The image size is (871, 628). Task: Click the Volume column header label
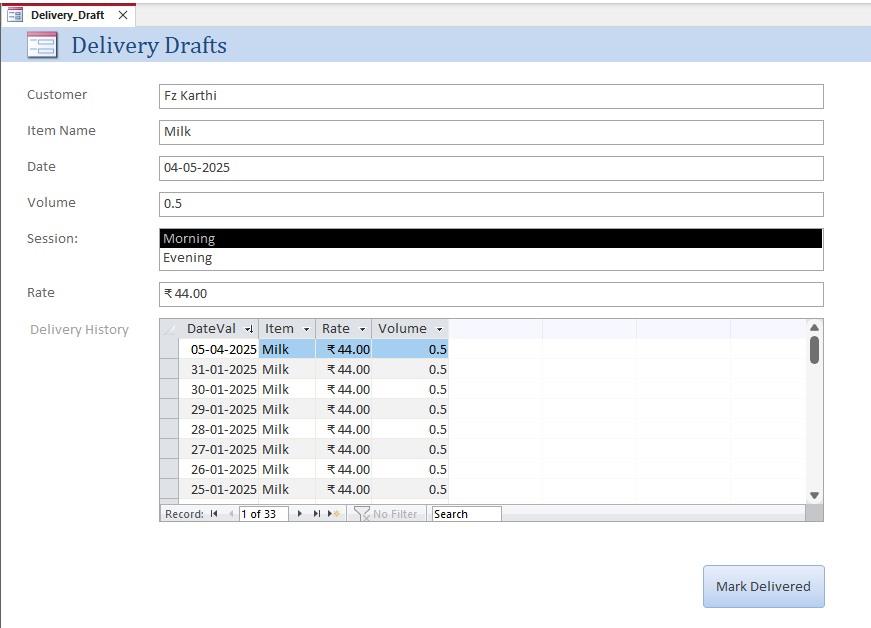[x=402, y=329]
